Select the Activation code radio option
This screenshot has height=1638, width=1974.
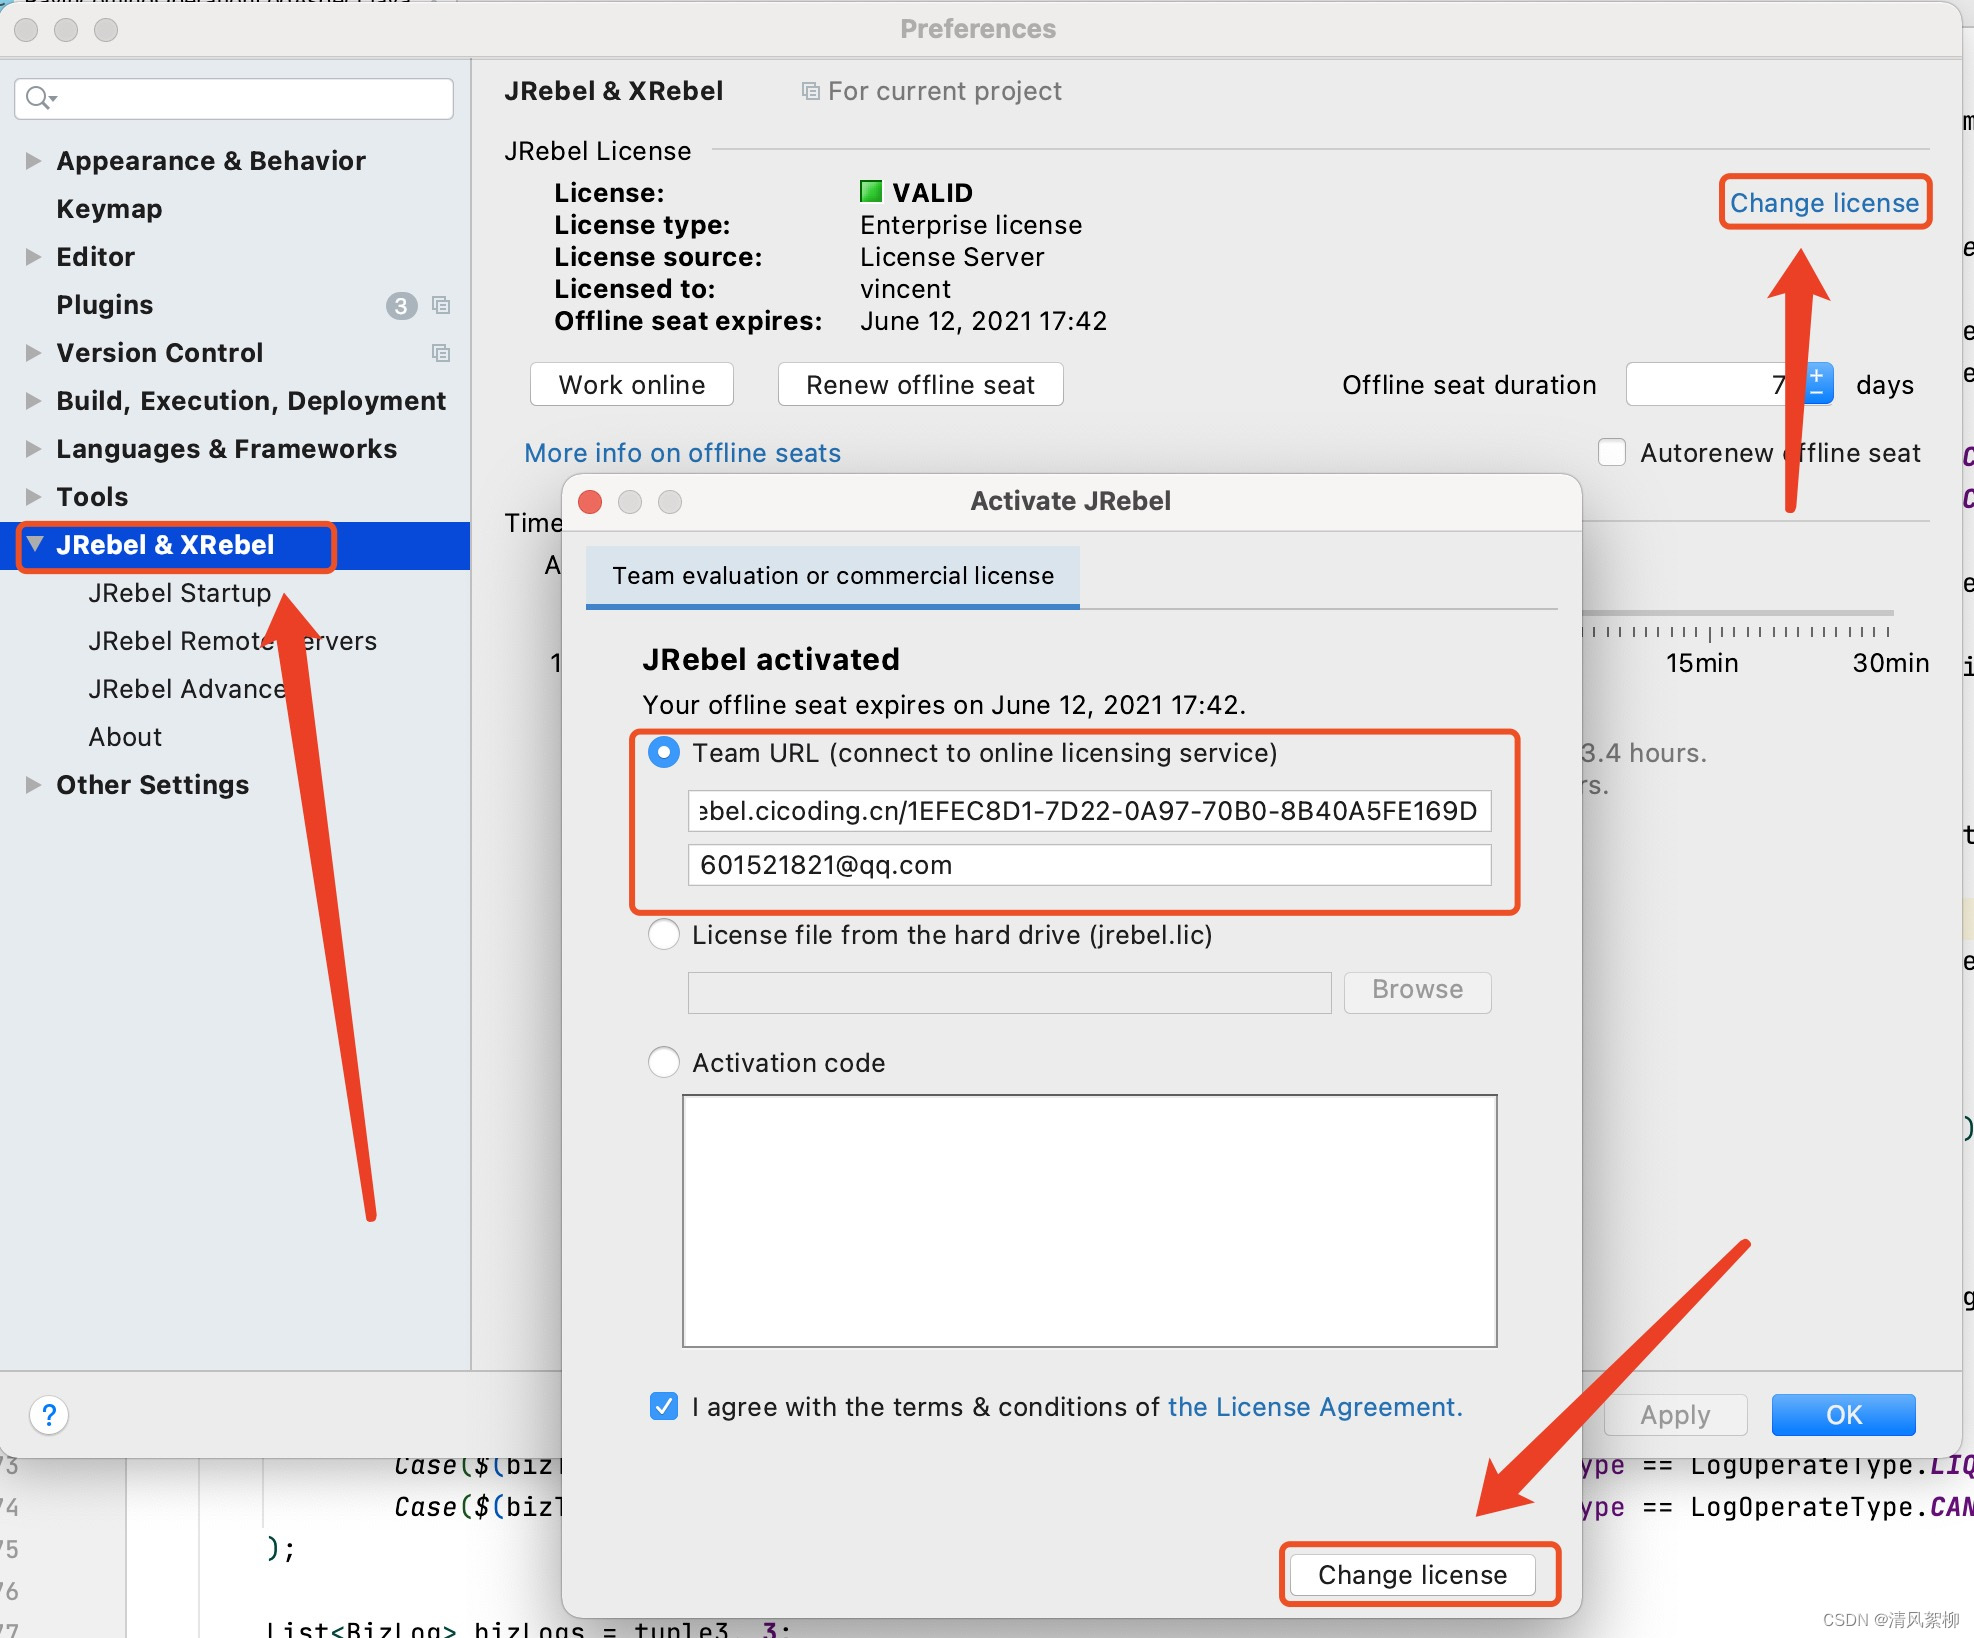click(664, 1062)
